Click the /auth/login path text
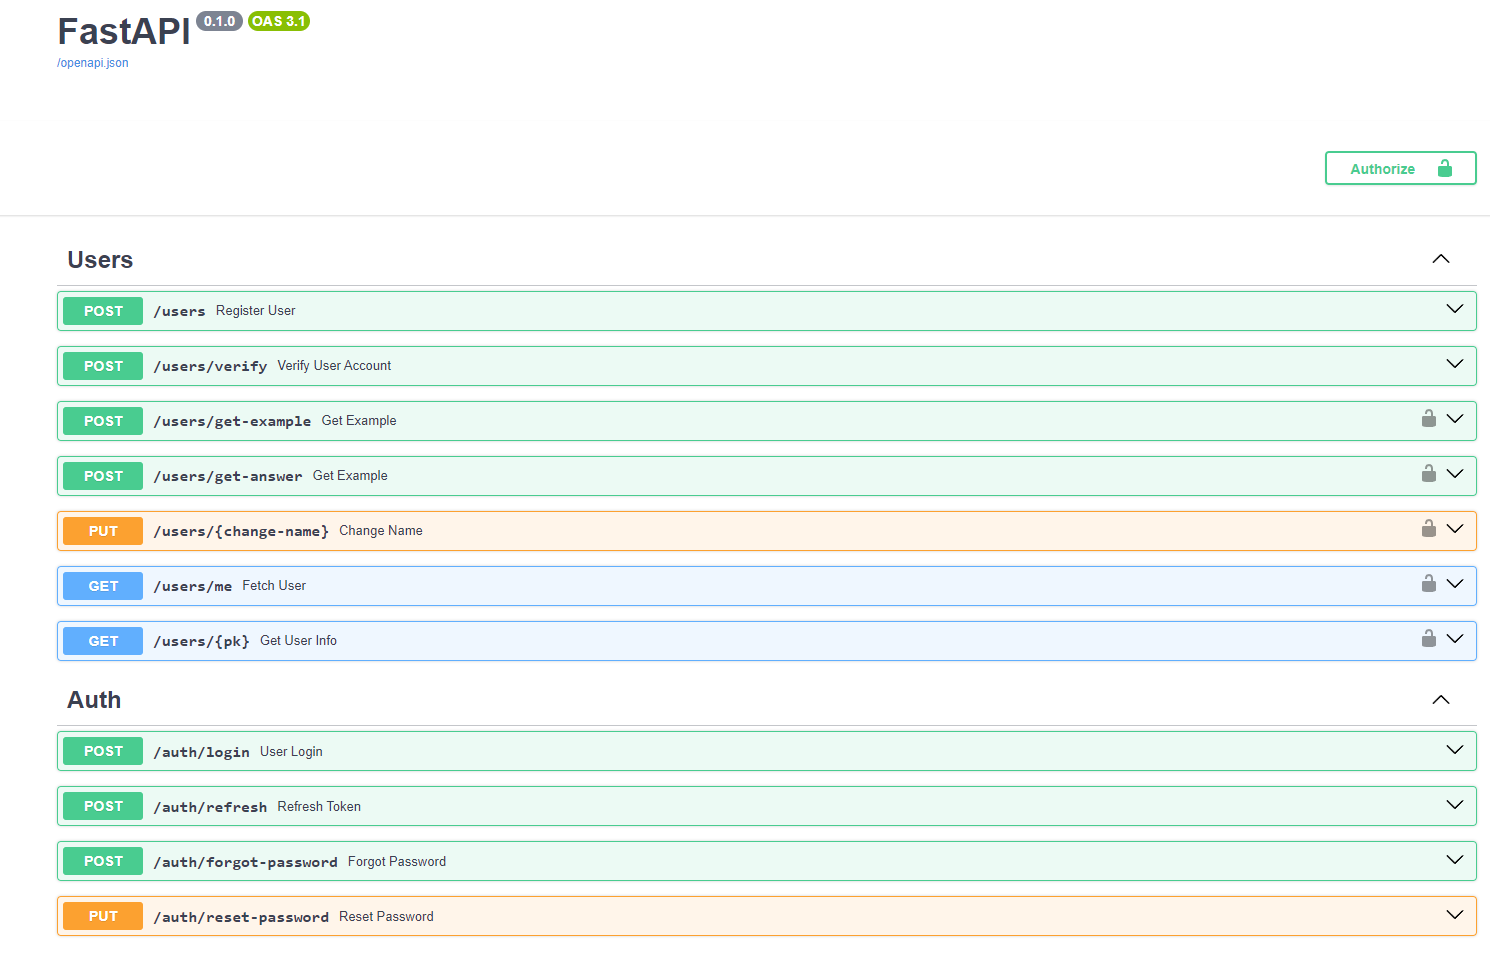1490x953 pixels. pos(201,752)
